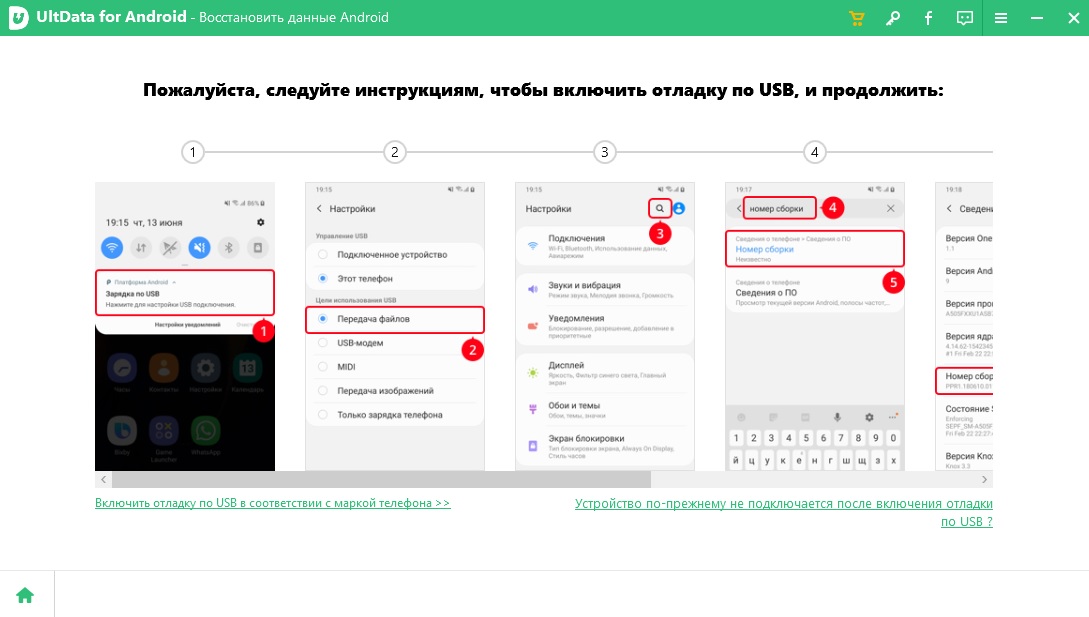Click the instruction heading about USB debugging
The width and height of the screenshot is (1089, 617).
pos(543,90)
